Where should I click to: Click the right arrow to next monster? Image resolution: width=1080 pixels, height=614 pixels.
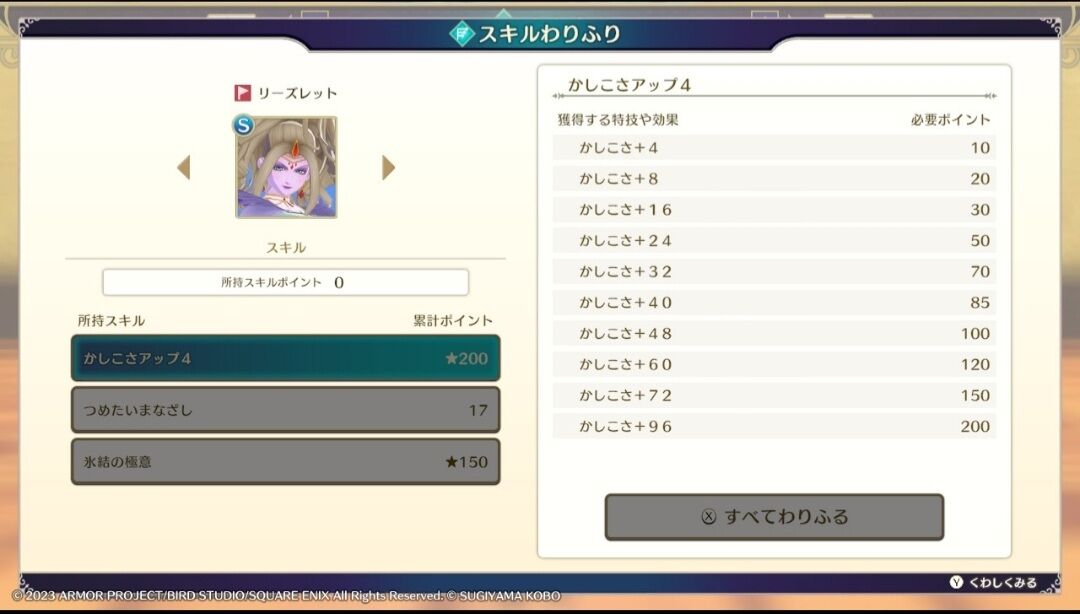point(388,167)
